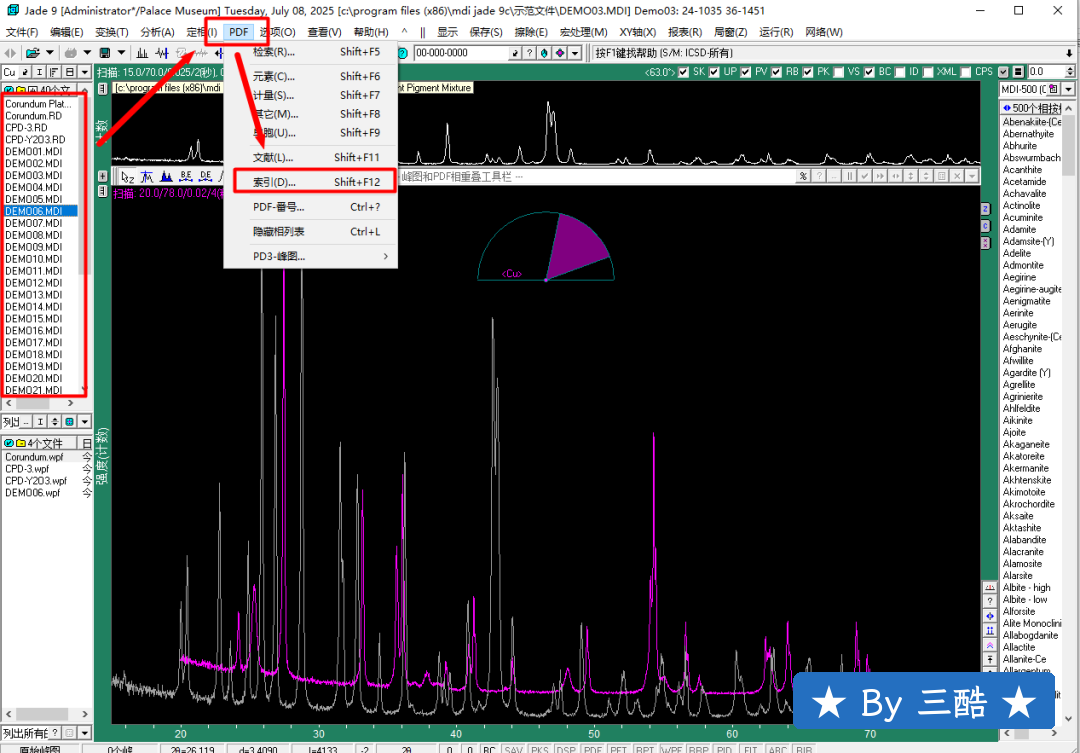Image resolution: width=1080 pixels, height=753 pixels.
Task: Click the purple diamond icon near PDF field
Action: tap(560, 53)
